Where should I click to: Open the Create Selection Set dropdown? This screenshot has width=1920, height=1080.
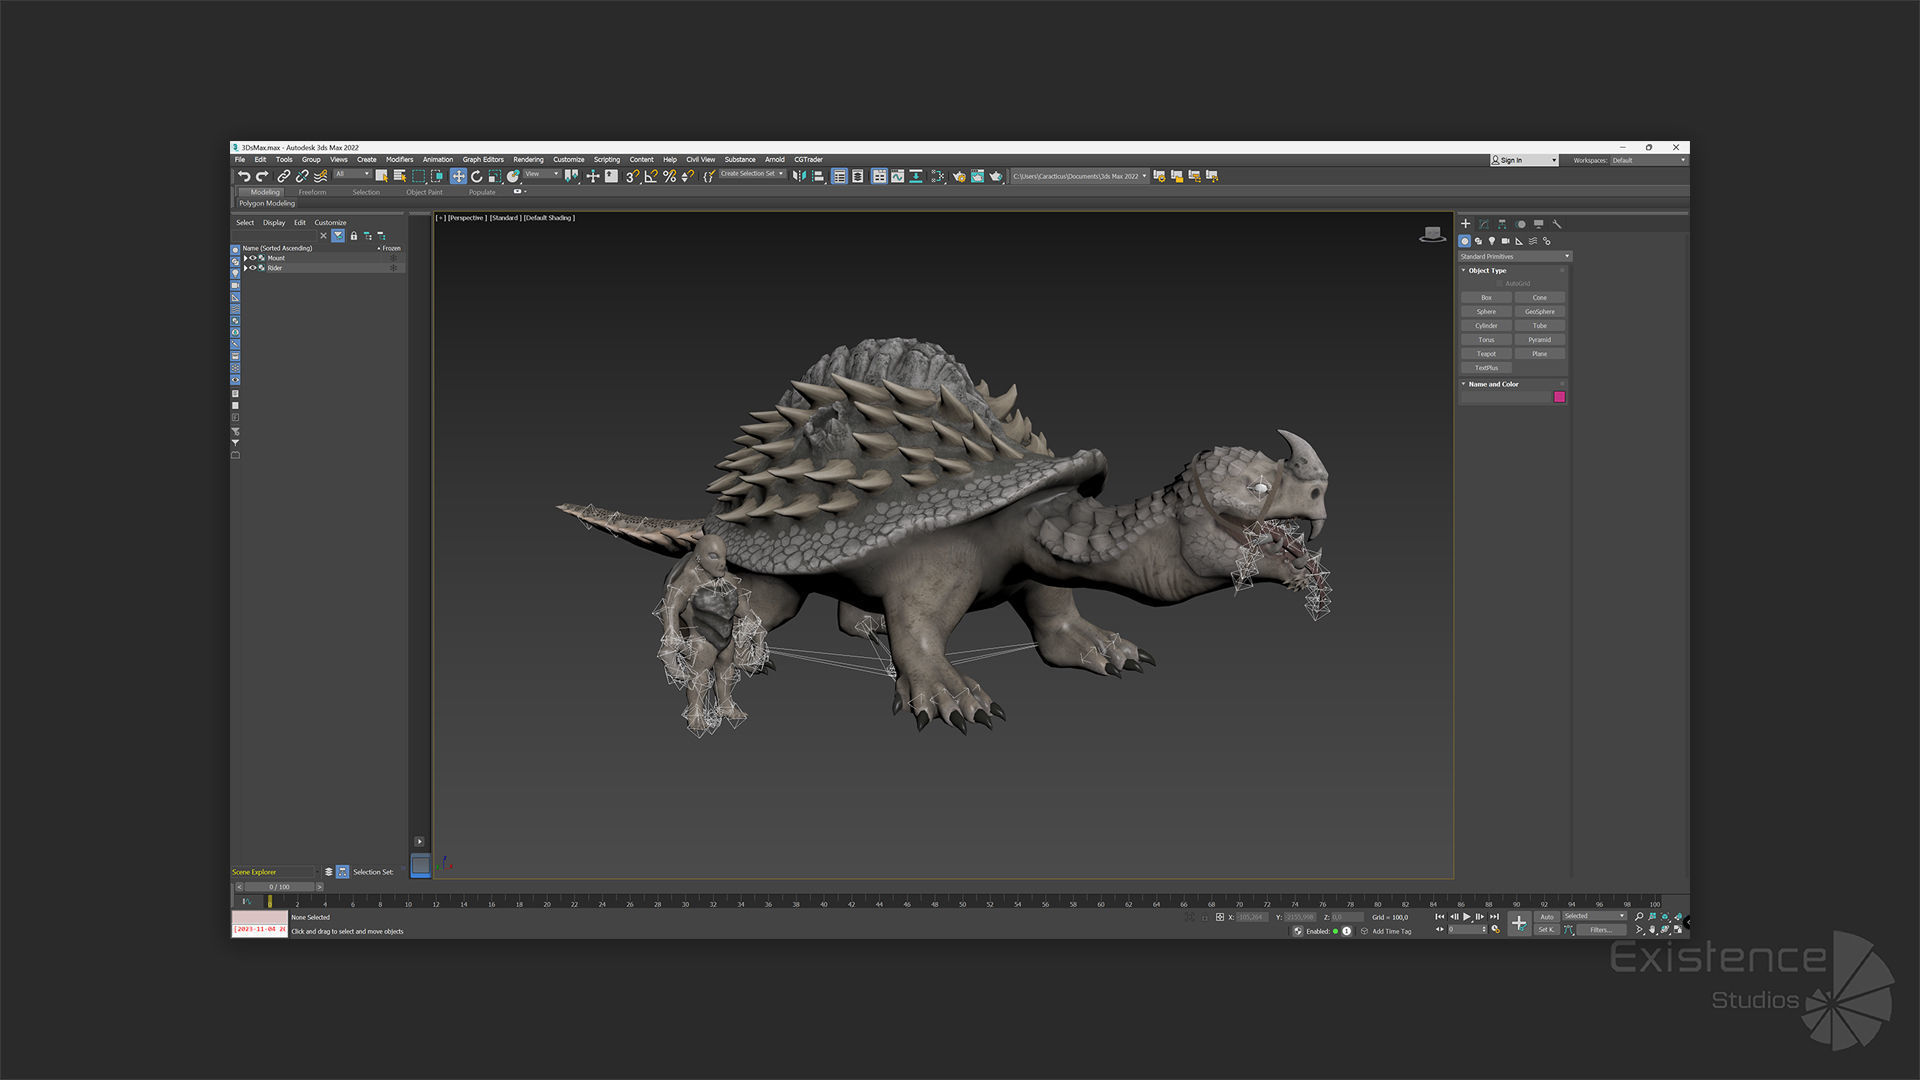click(x=752, y=174)
